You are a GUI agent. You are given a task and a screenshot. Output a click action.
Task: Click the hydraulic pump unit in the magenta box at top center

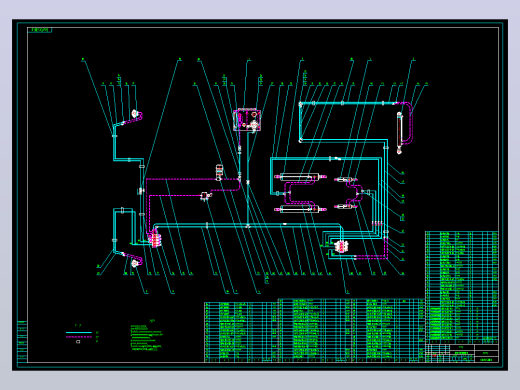(247, 120)
